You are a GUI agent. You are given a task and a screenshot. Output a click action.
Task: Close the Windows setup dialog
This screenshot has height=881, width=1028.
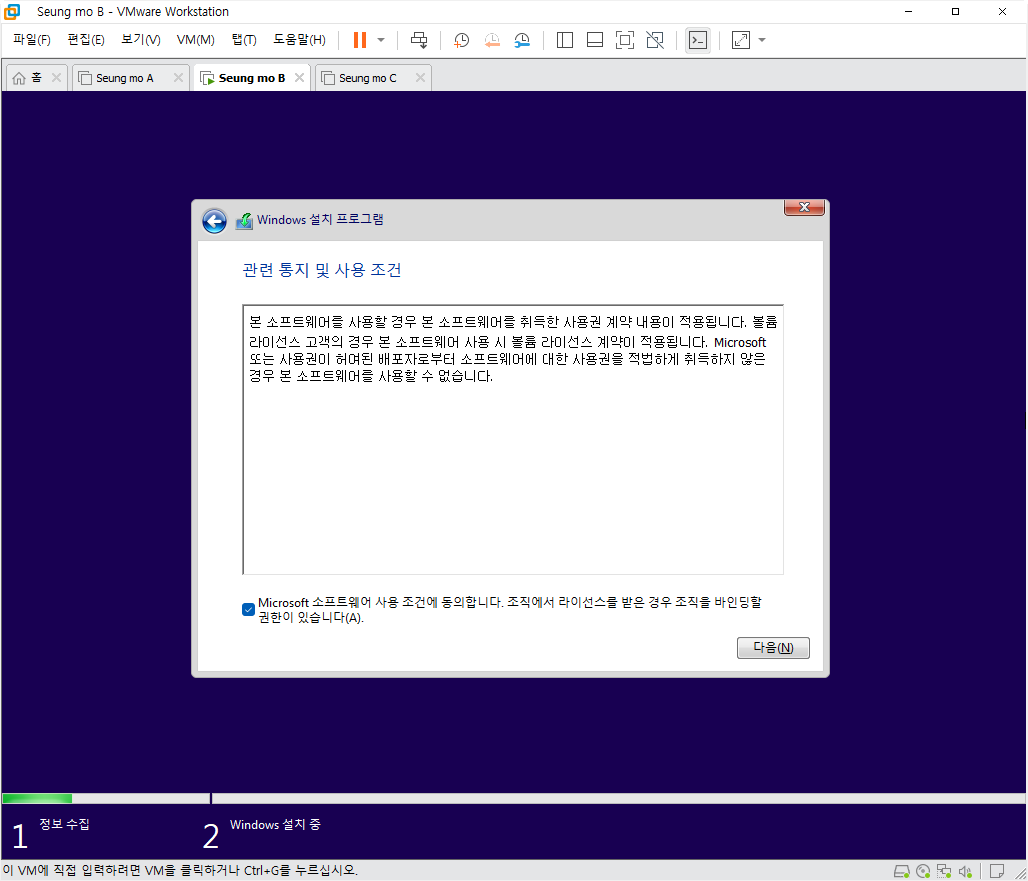pyautogui.click(x=804, y=207)
